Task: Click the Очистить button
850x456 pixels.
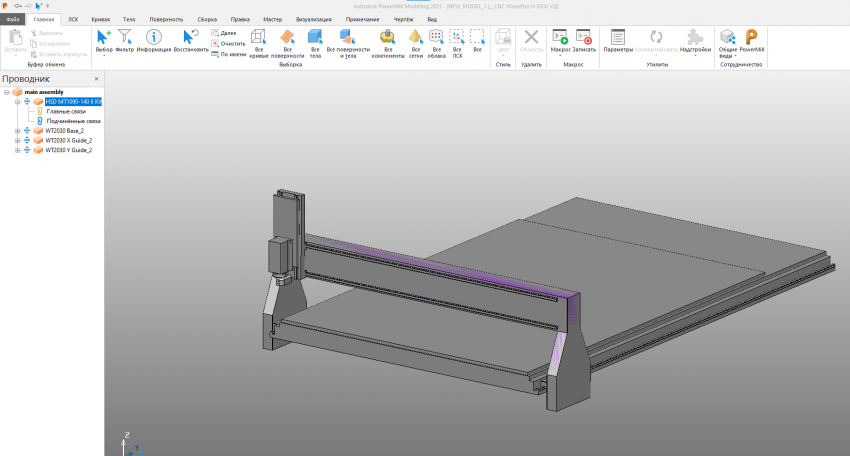Action: tap(228, 44)
